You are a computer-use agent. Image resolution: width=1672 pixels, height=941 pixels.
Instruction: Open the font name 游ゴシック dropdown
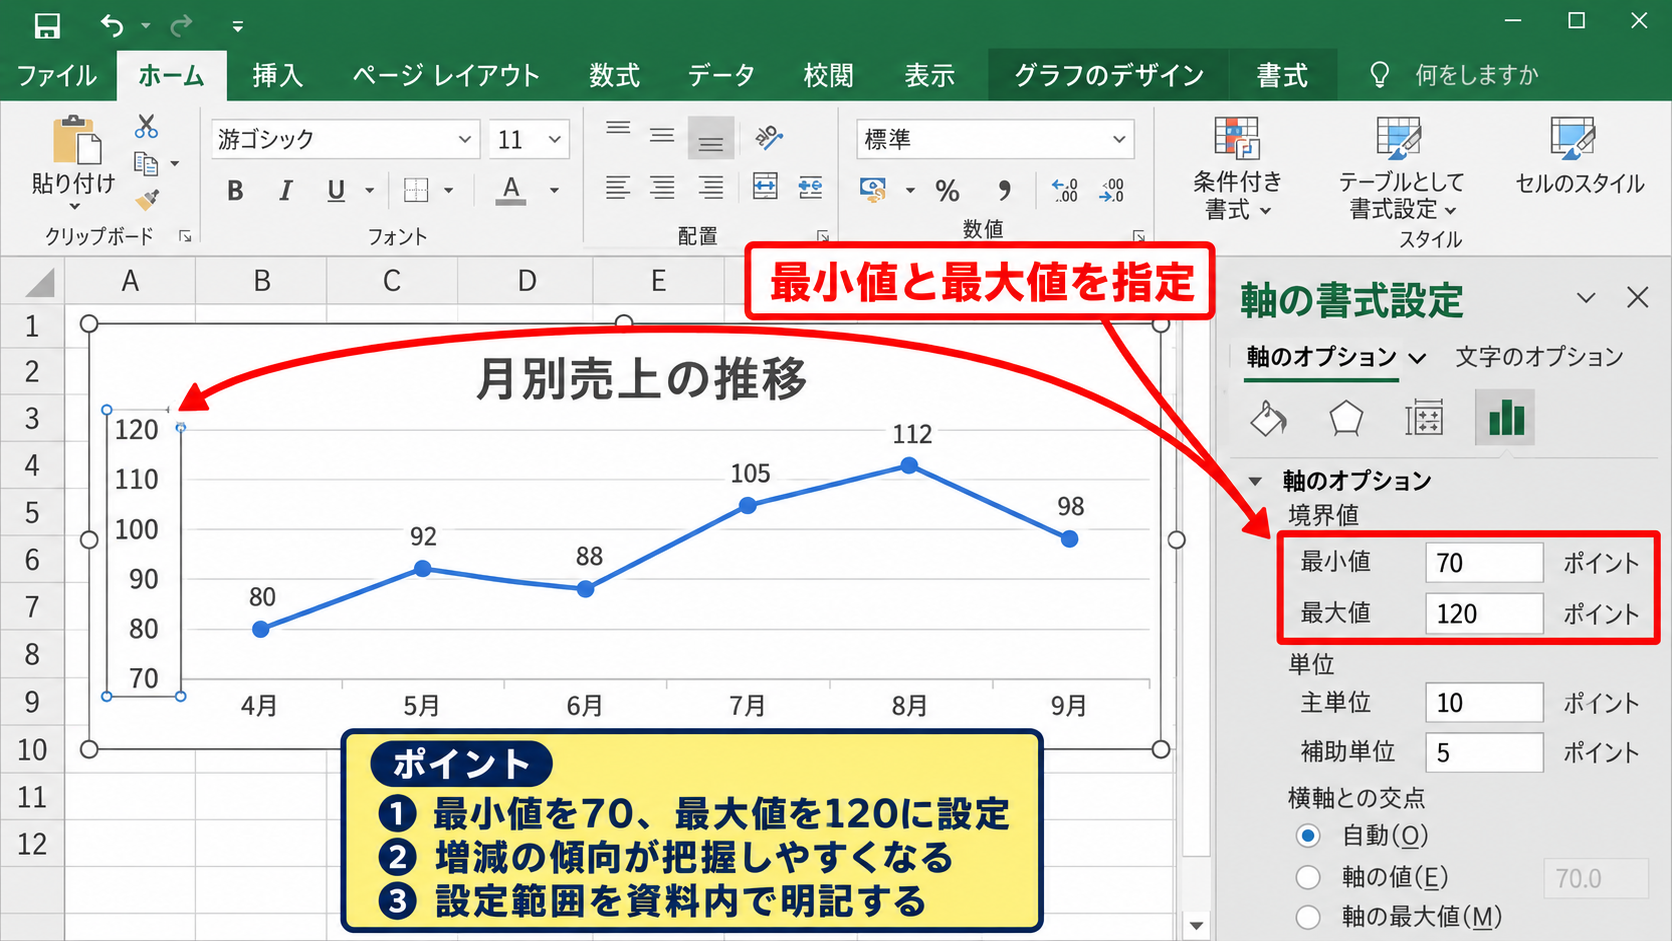464,139
